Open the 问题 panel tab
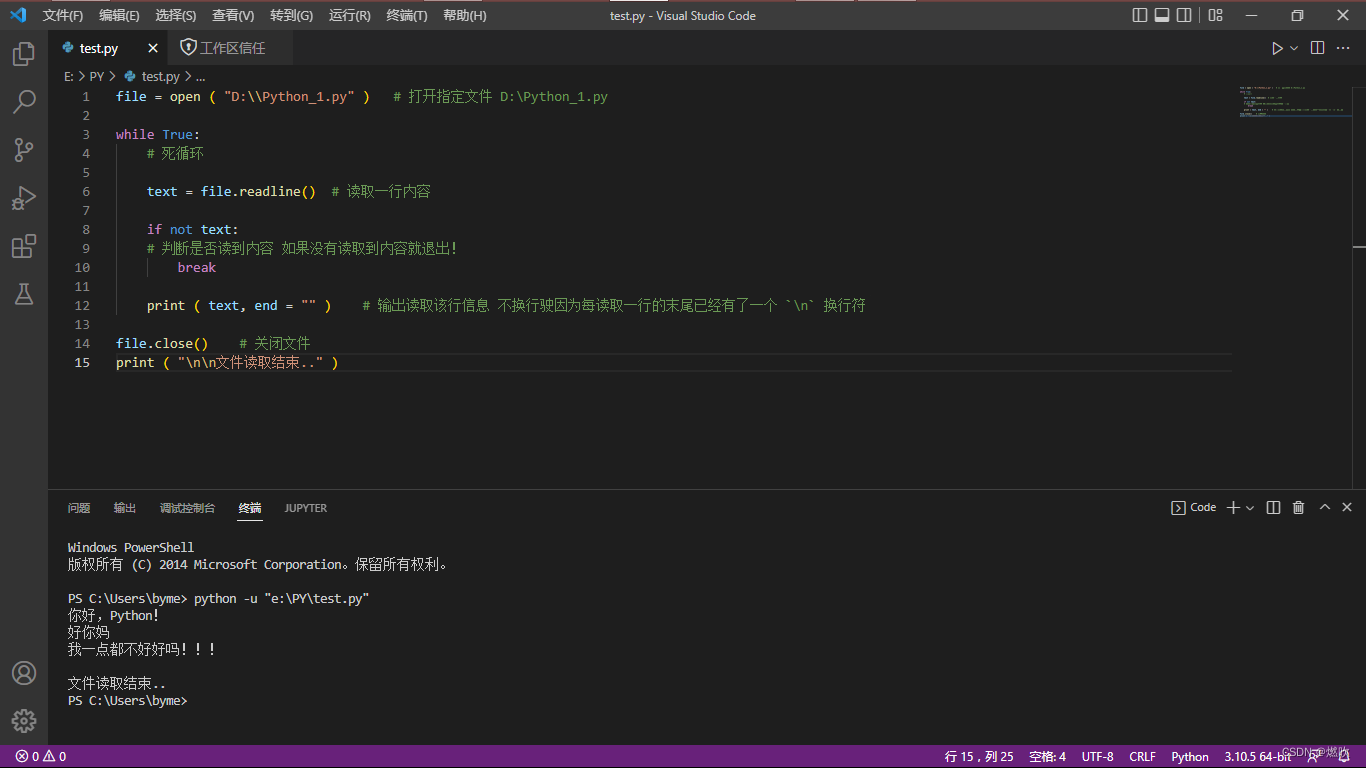This screenshot has height=768, width=1366. pos(79,508)
